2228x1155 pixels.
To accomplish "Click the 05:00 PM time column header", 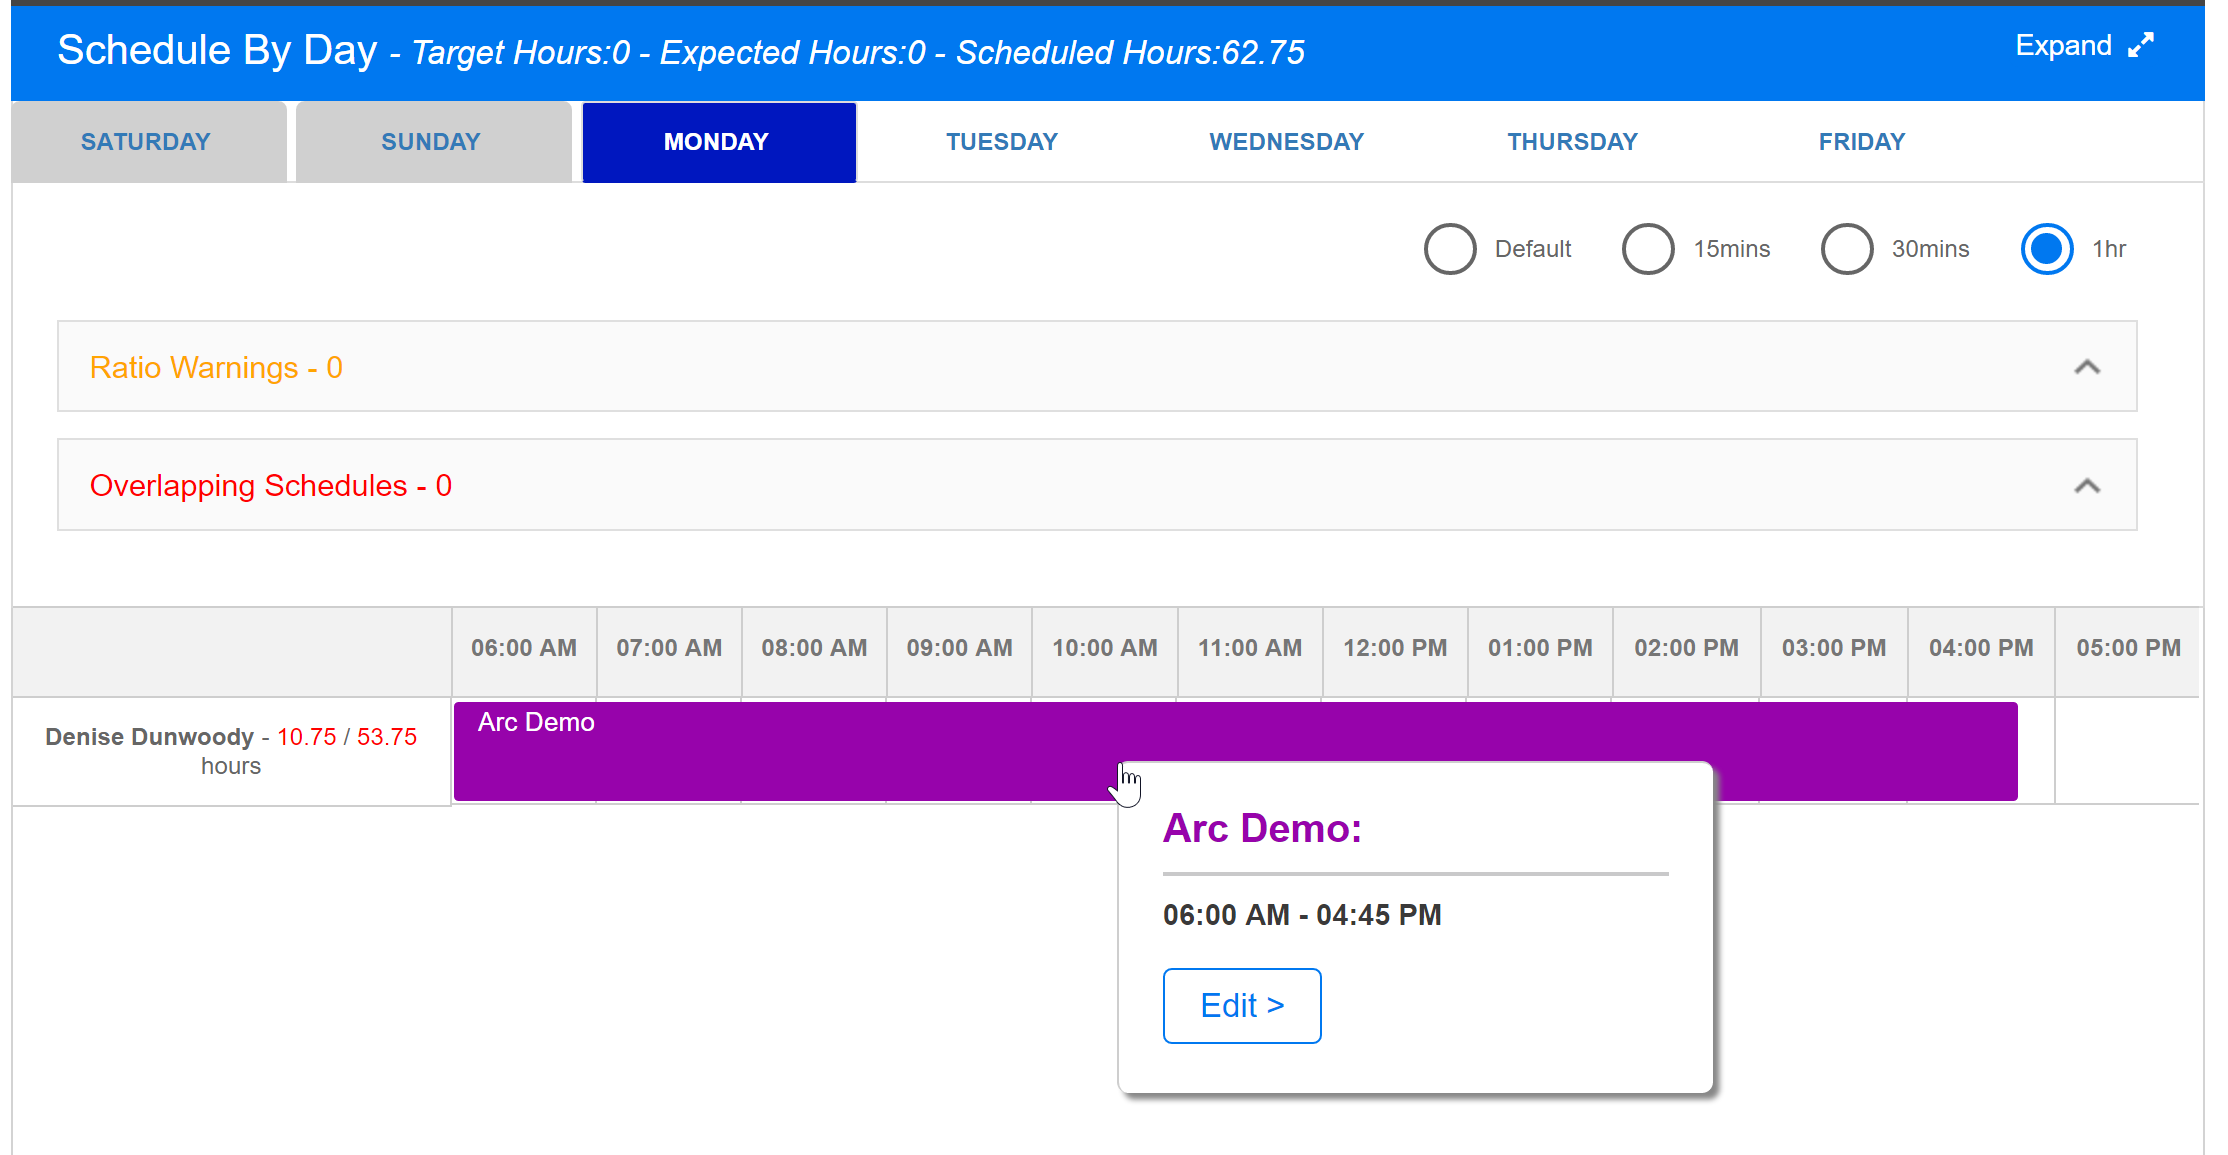I will (2127, 648).
